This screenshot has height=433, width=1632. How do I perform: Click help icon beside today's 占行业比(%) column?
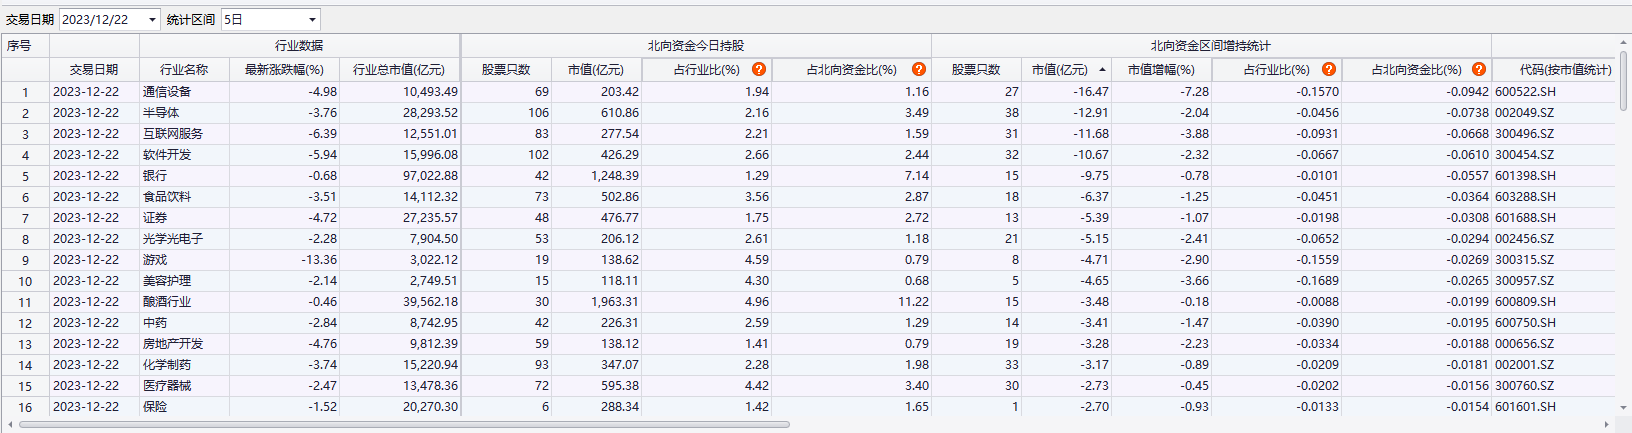coord(759,69)
